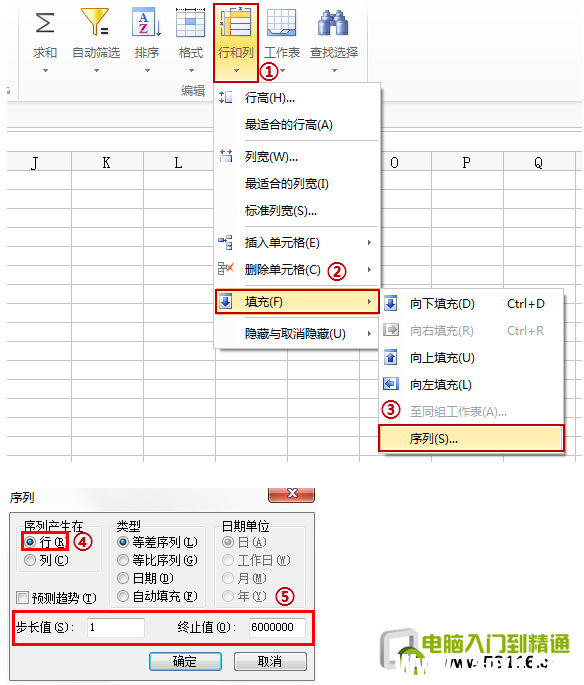The width and height of the screenshot is (584, 685).
Task: Open dropdown arrow under 查找选择
Action: click(x=334, y=70)
